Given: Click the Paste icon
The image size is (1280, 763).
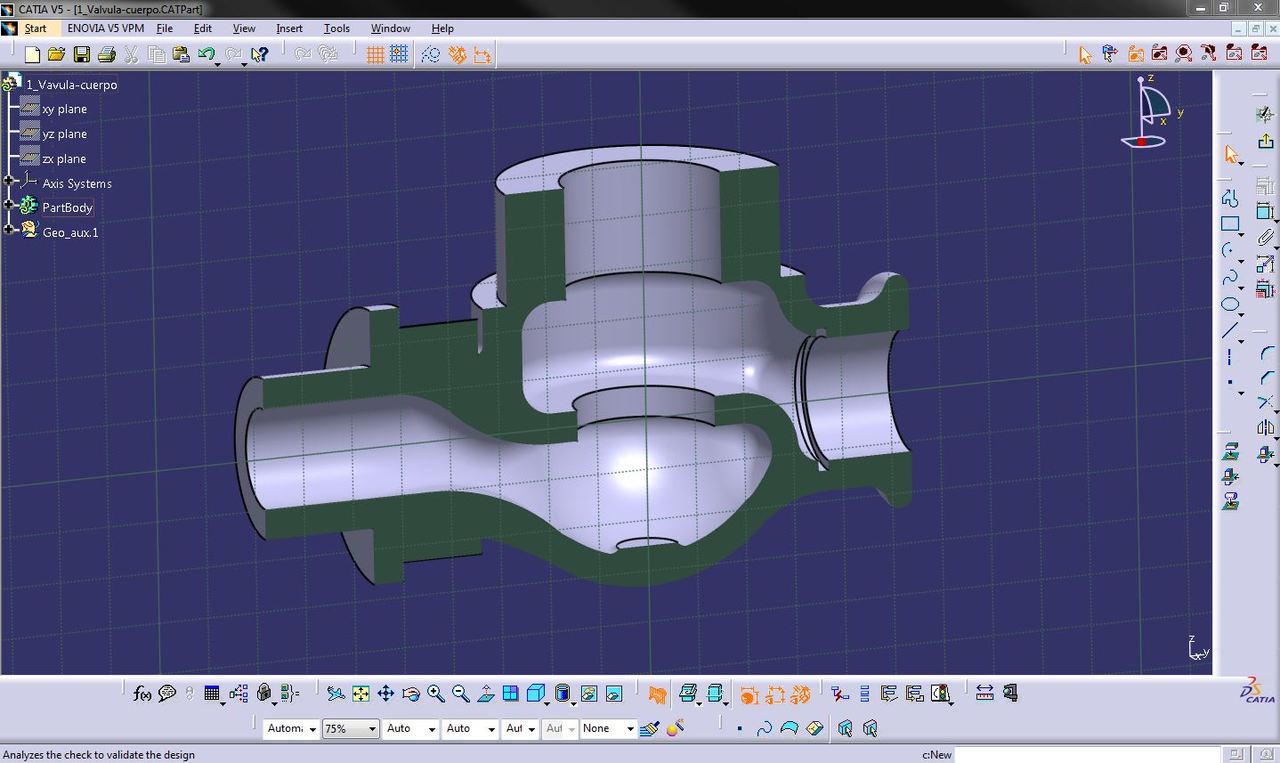Looking at the screenshot, I should coord(181,54).
